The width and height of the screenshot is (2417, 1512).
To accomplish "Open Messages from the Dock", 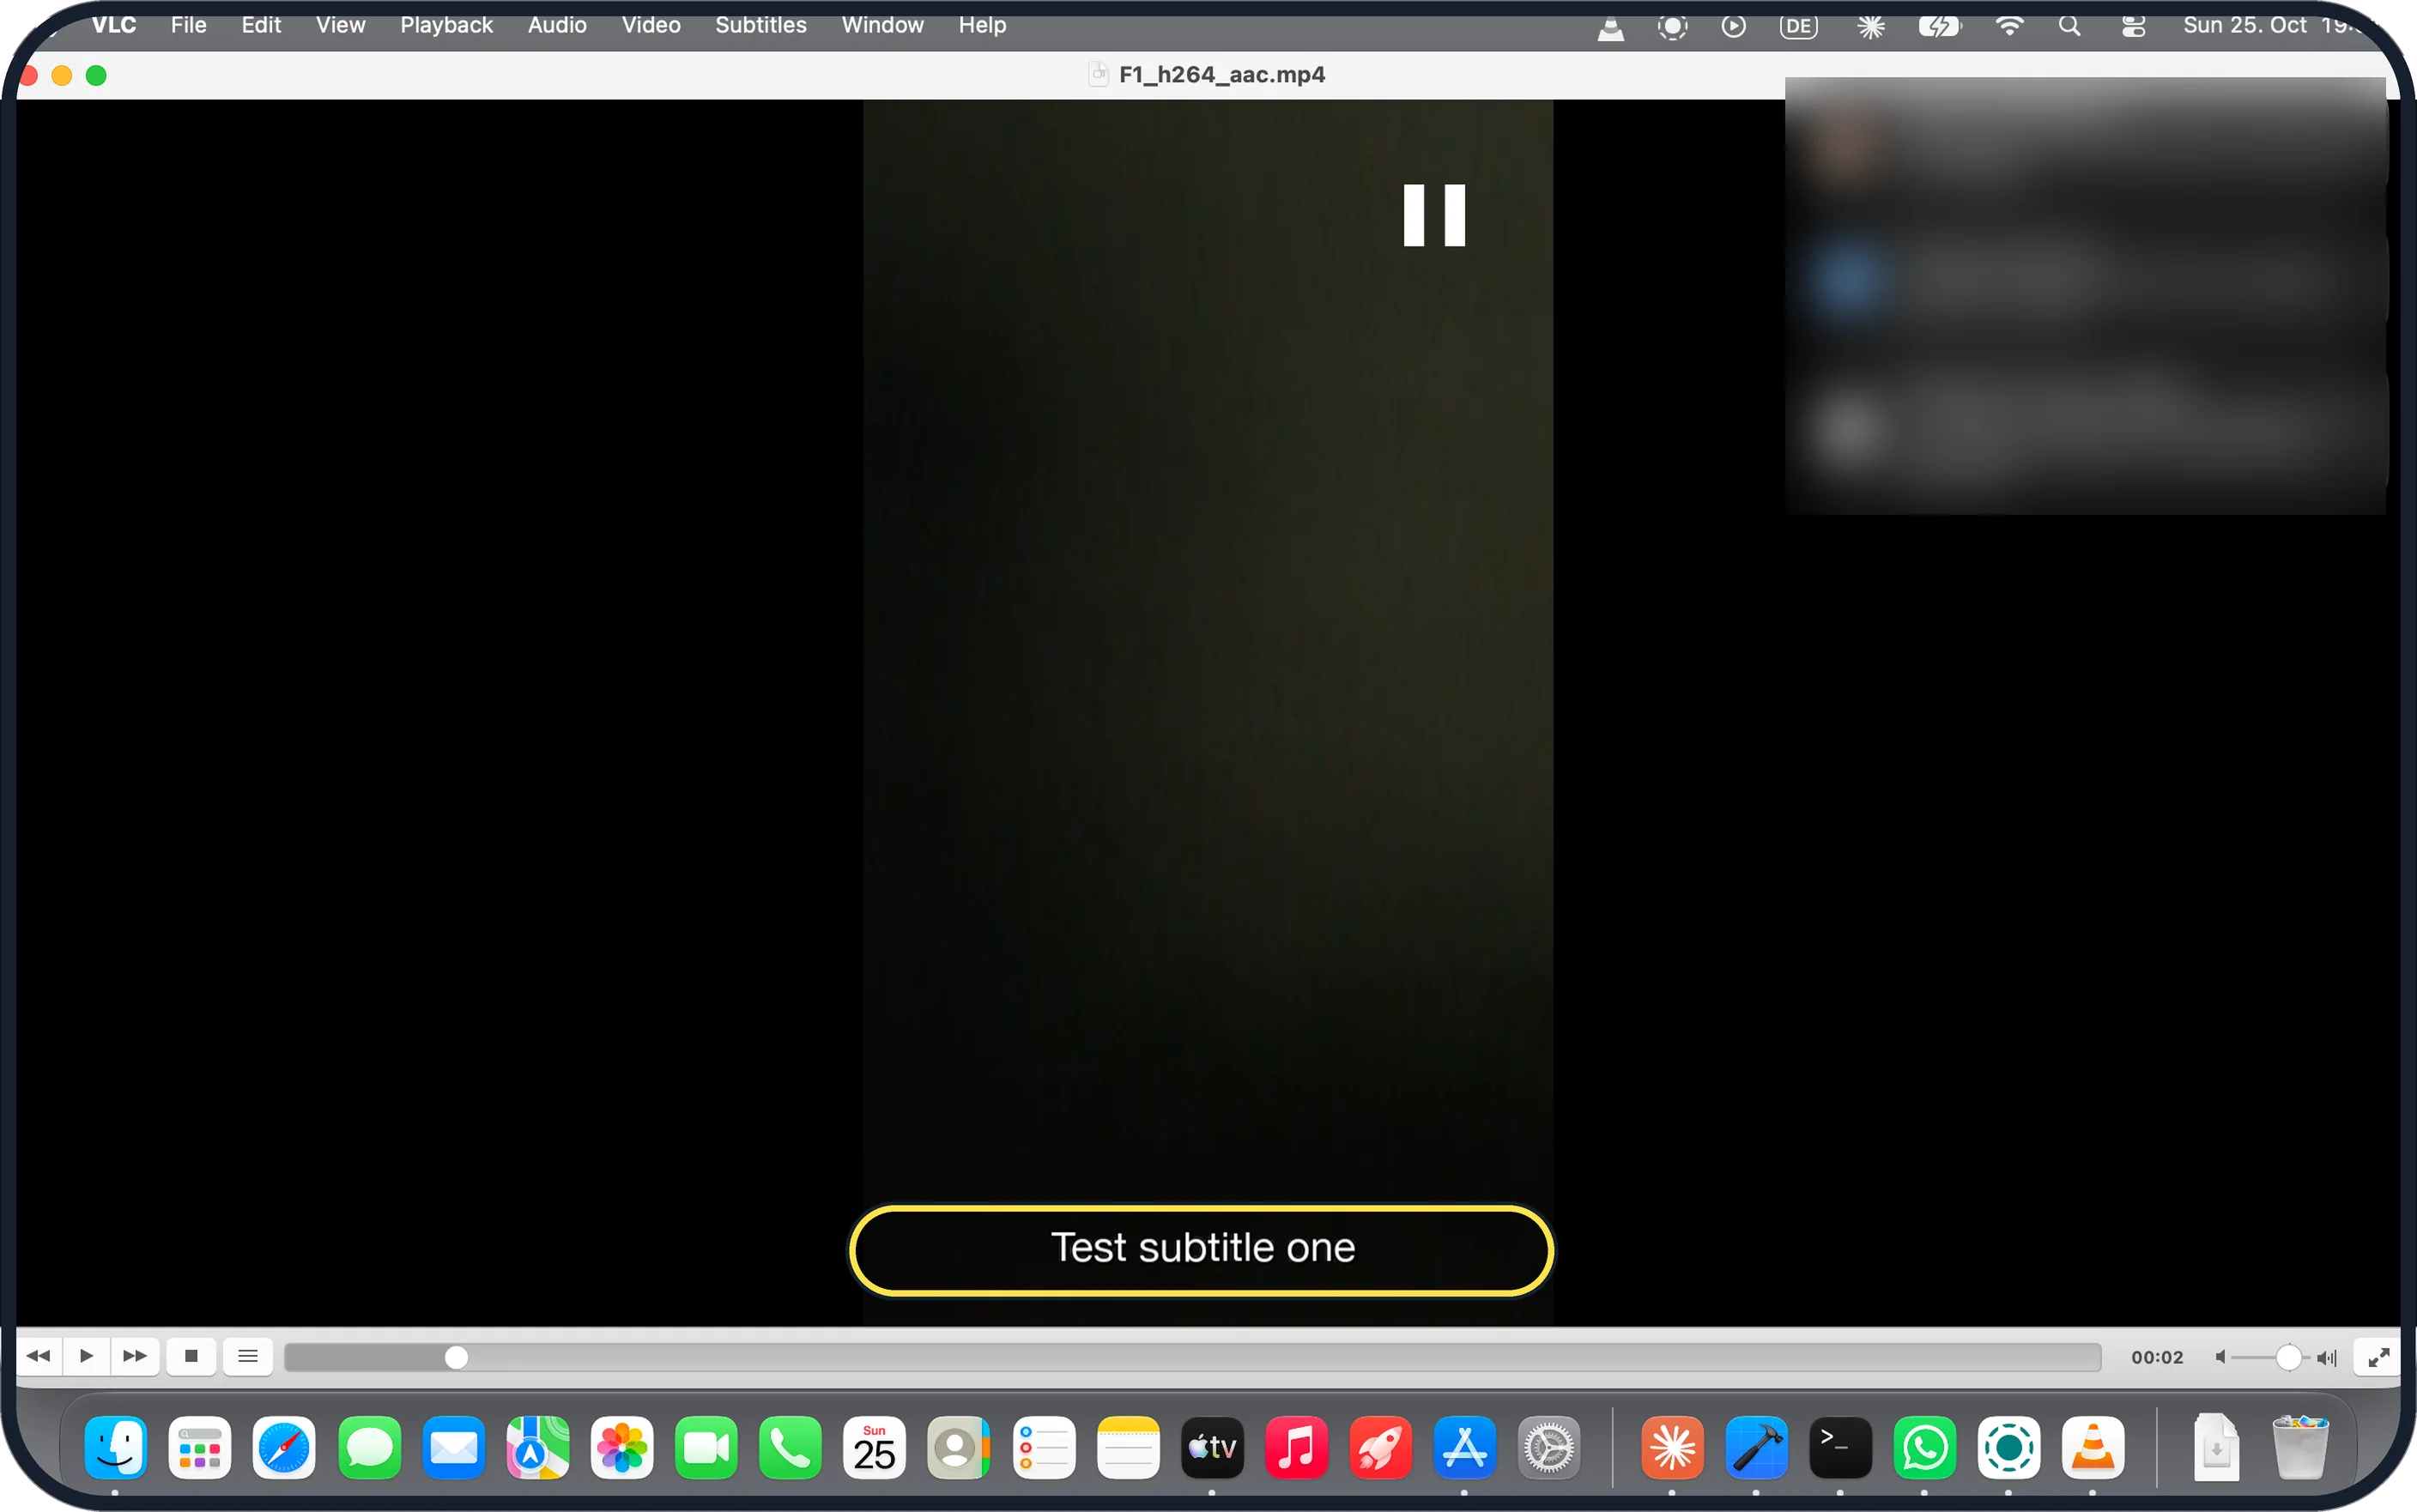I will [x=369, y=1447].
